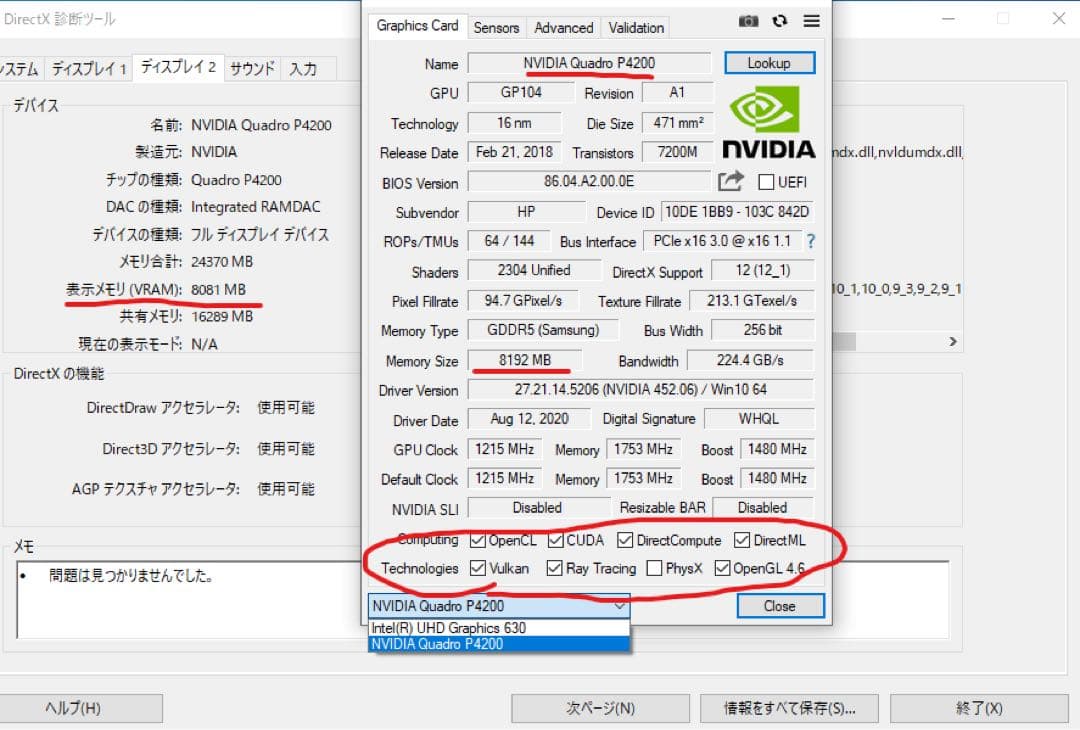Switch to the Sensors tab

coord(497,27)
